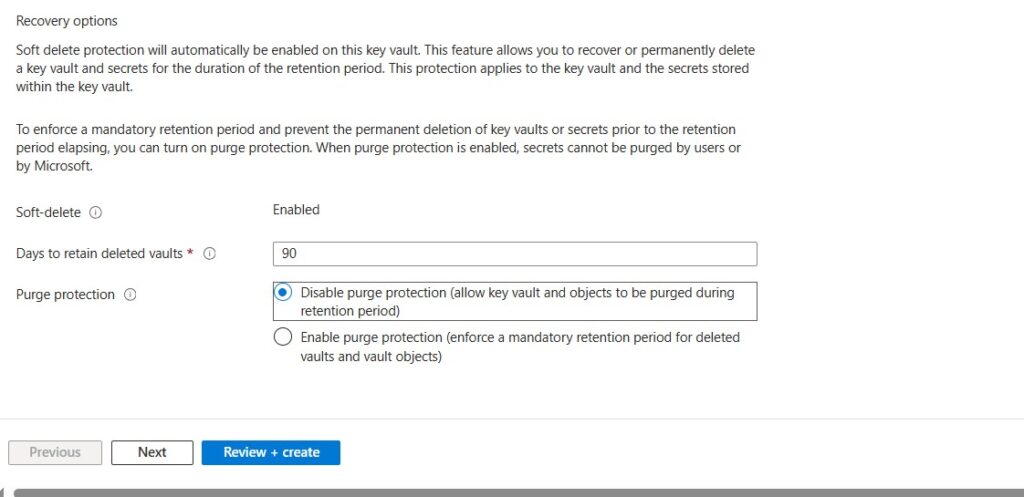1024x497 pixels.
Task: Click the greyed-out Previous button
Action: (x=55, y=452)
